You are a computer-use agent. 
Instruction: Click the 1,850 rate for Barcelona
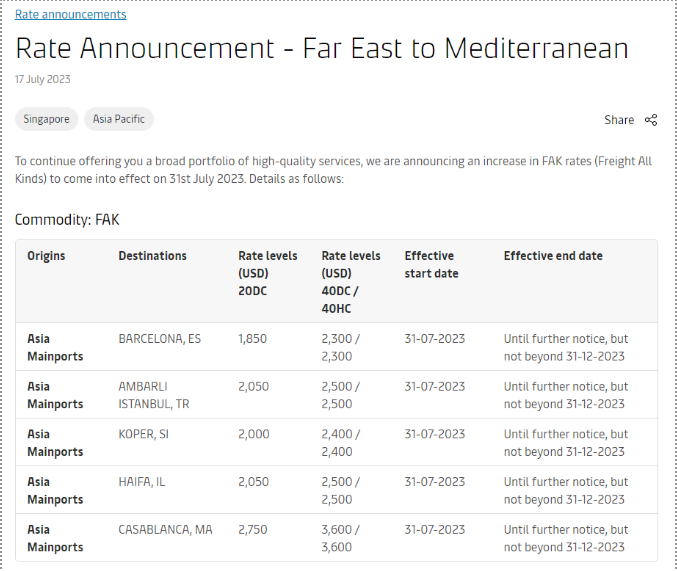click(x=252, y=339)
